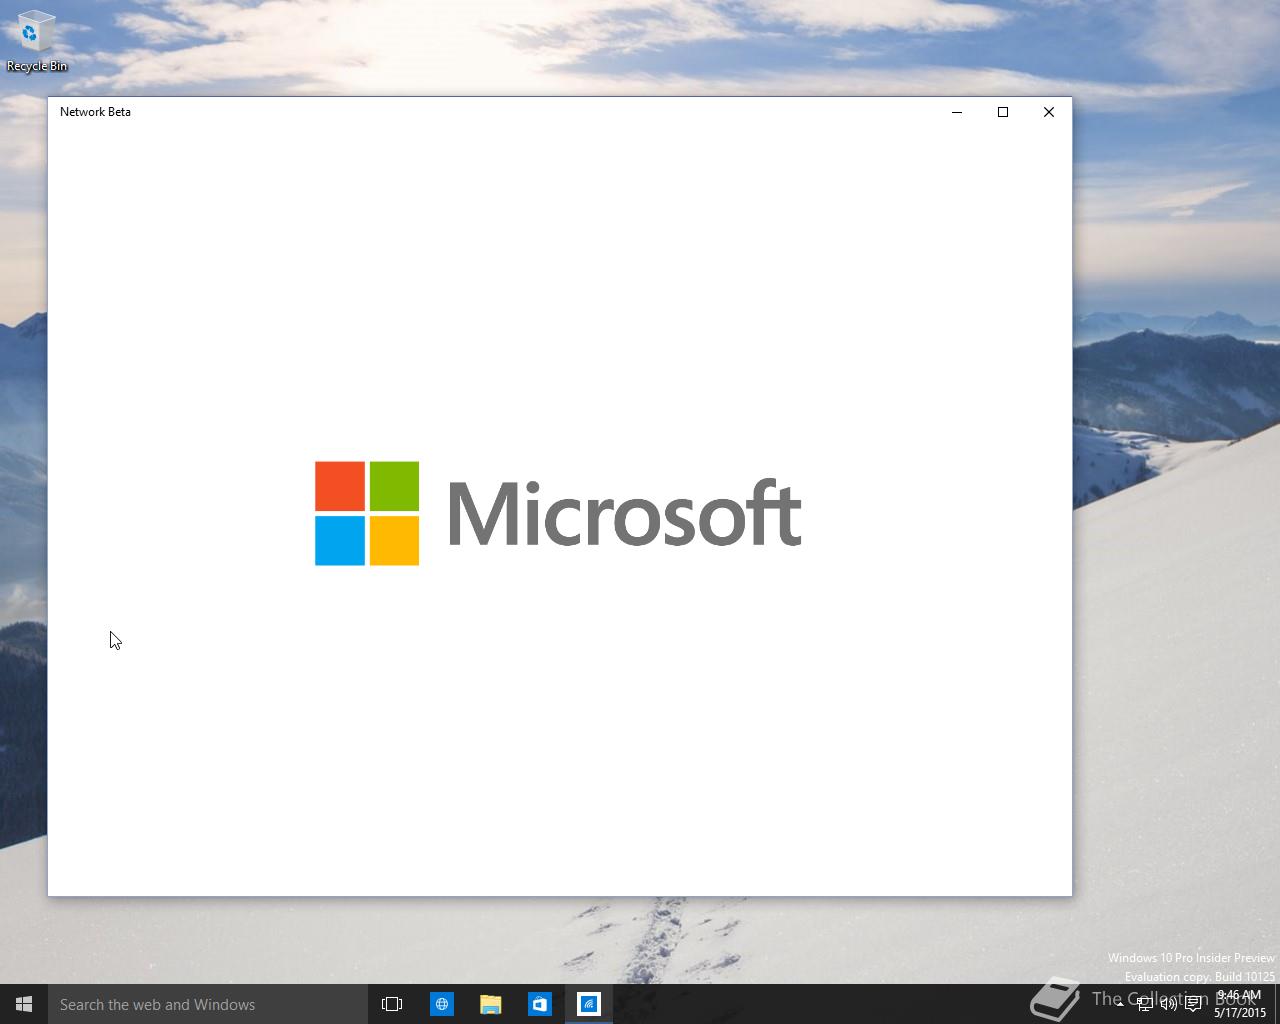
Task: Show hidden system tray icons
Action: [x=1120, y=1004]
